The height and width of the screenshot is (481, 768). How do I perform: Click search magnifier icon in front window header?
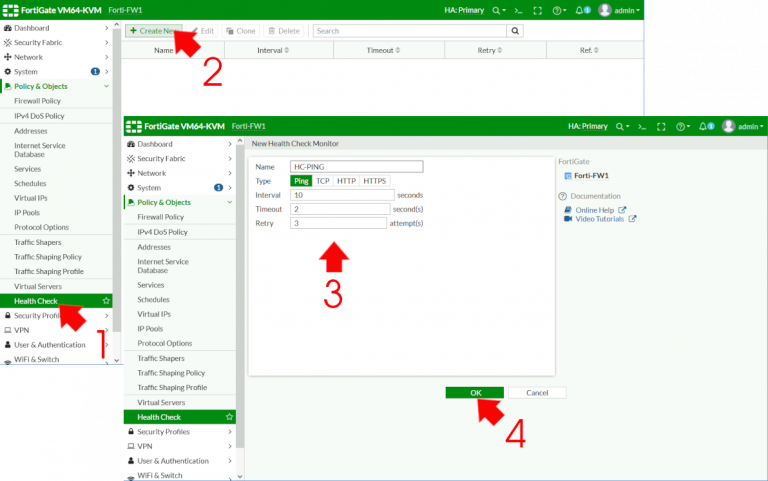[x=622, y=126]
